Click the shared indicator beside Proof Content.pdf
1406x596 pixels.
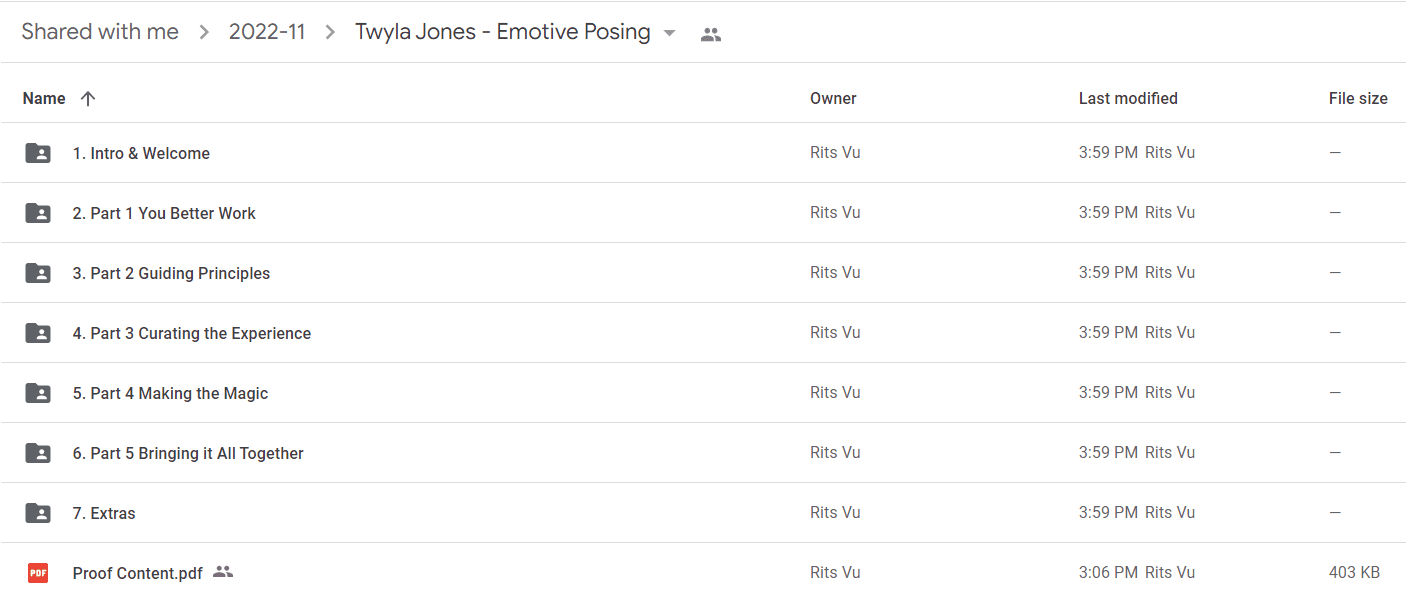point(223,572)
